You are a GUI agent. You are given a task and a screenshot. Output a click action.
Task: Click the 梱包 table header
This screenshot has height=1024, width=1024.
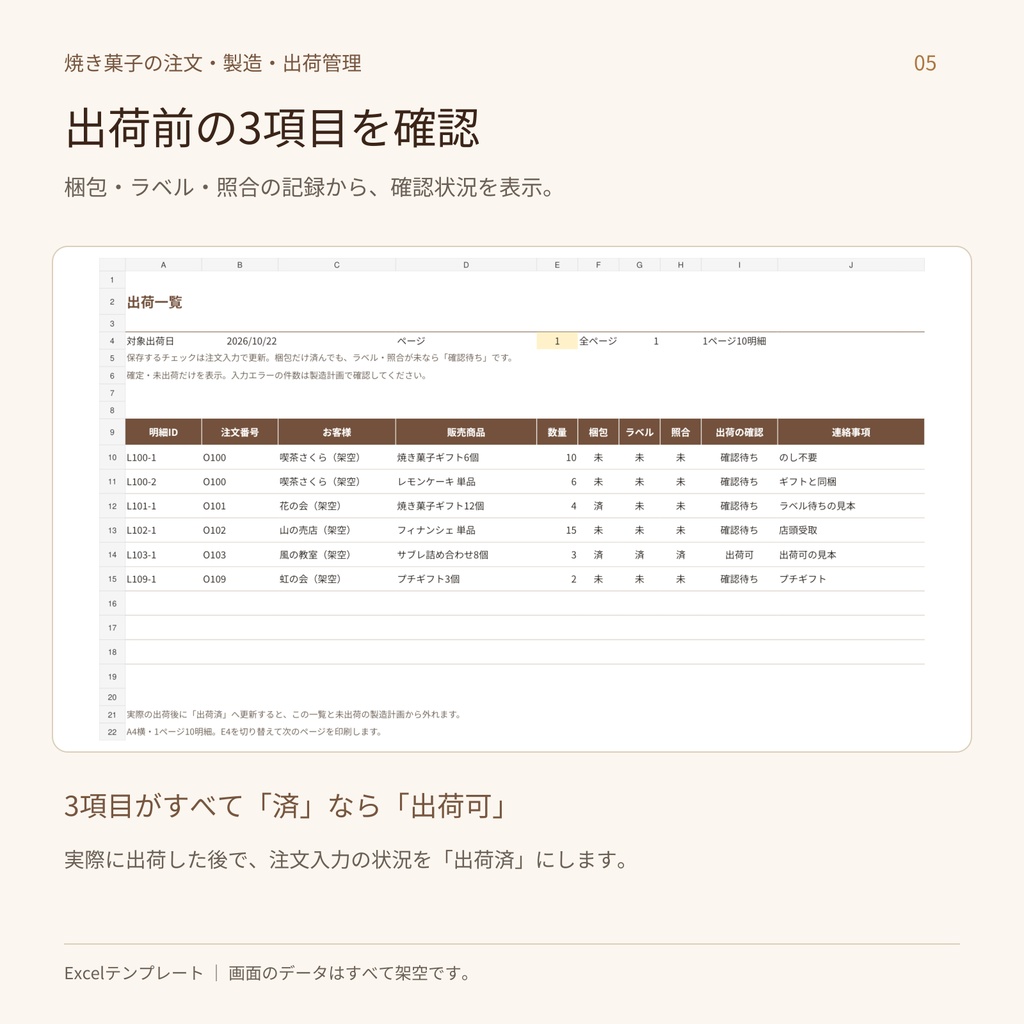point(598,432)
